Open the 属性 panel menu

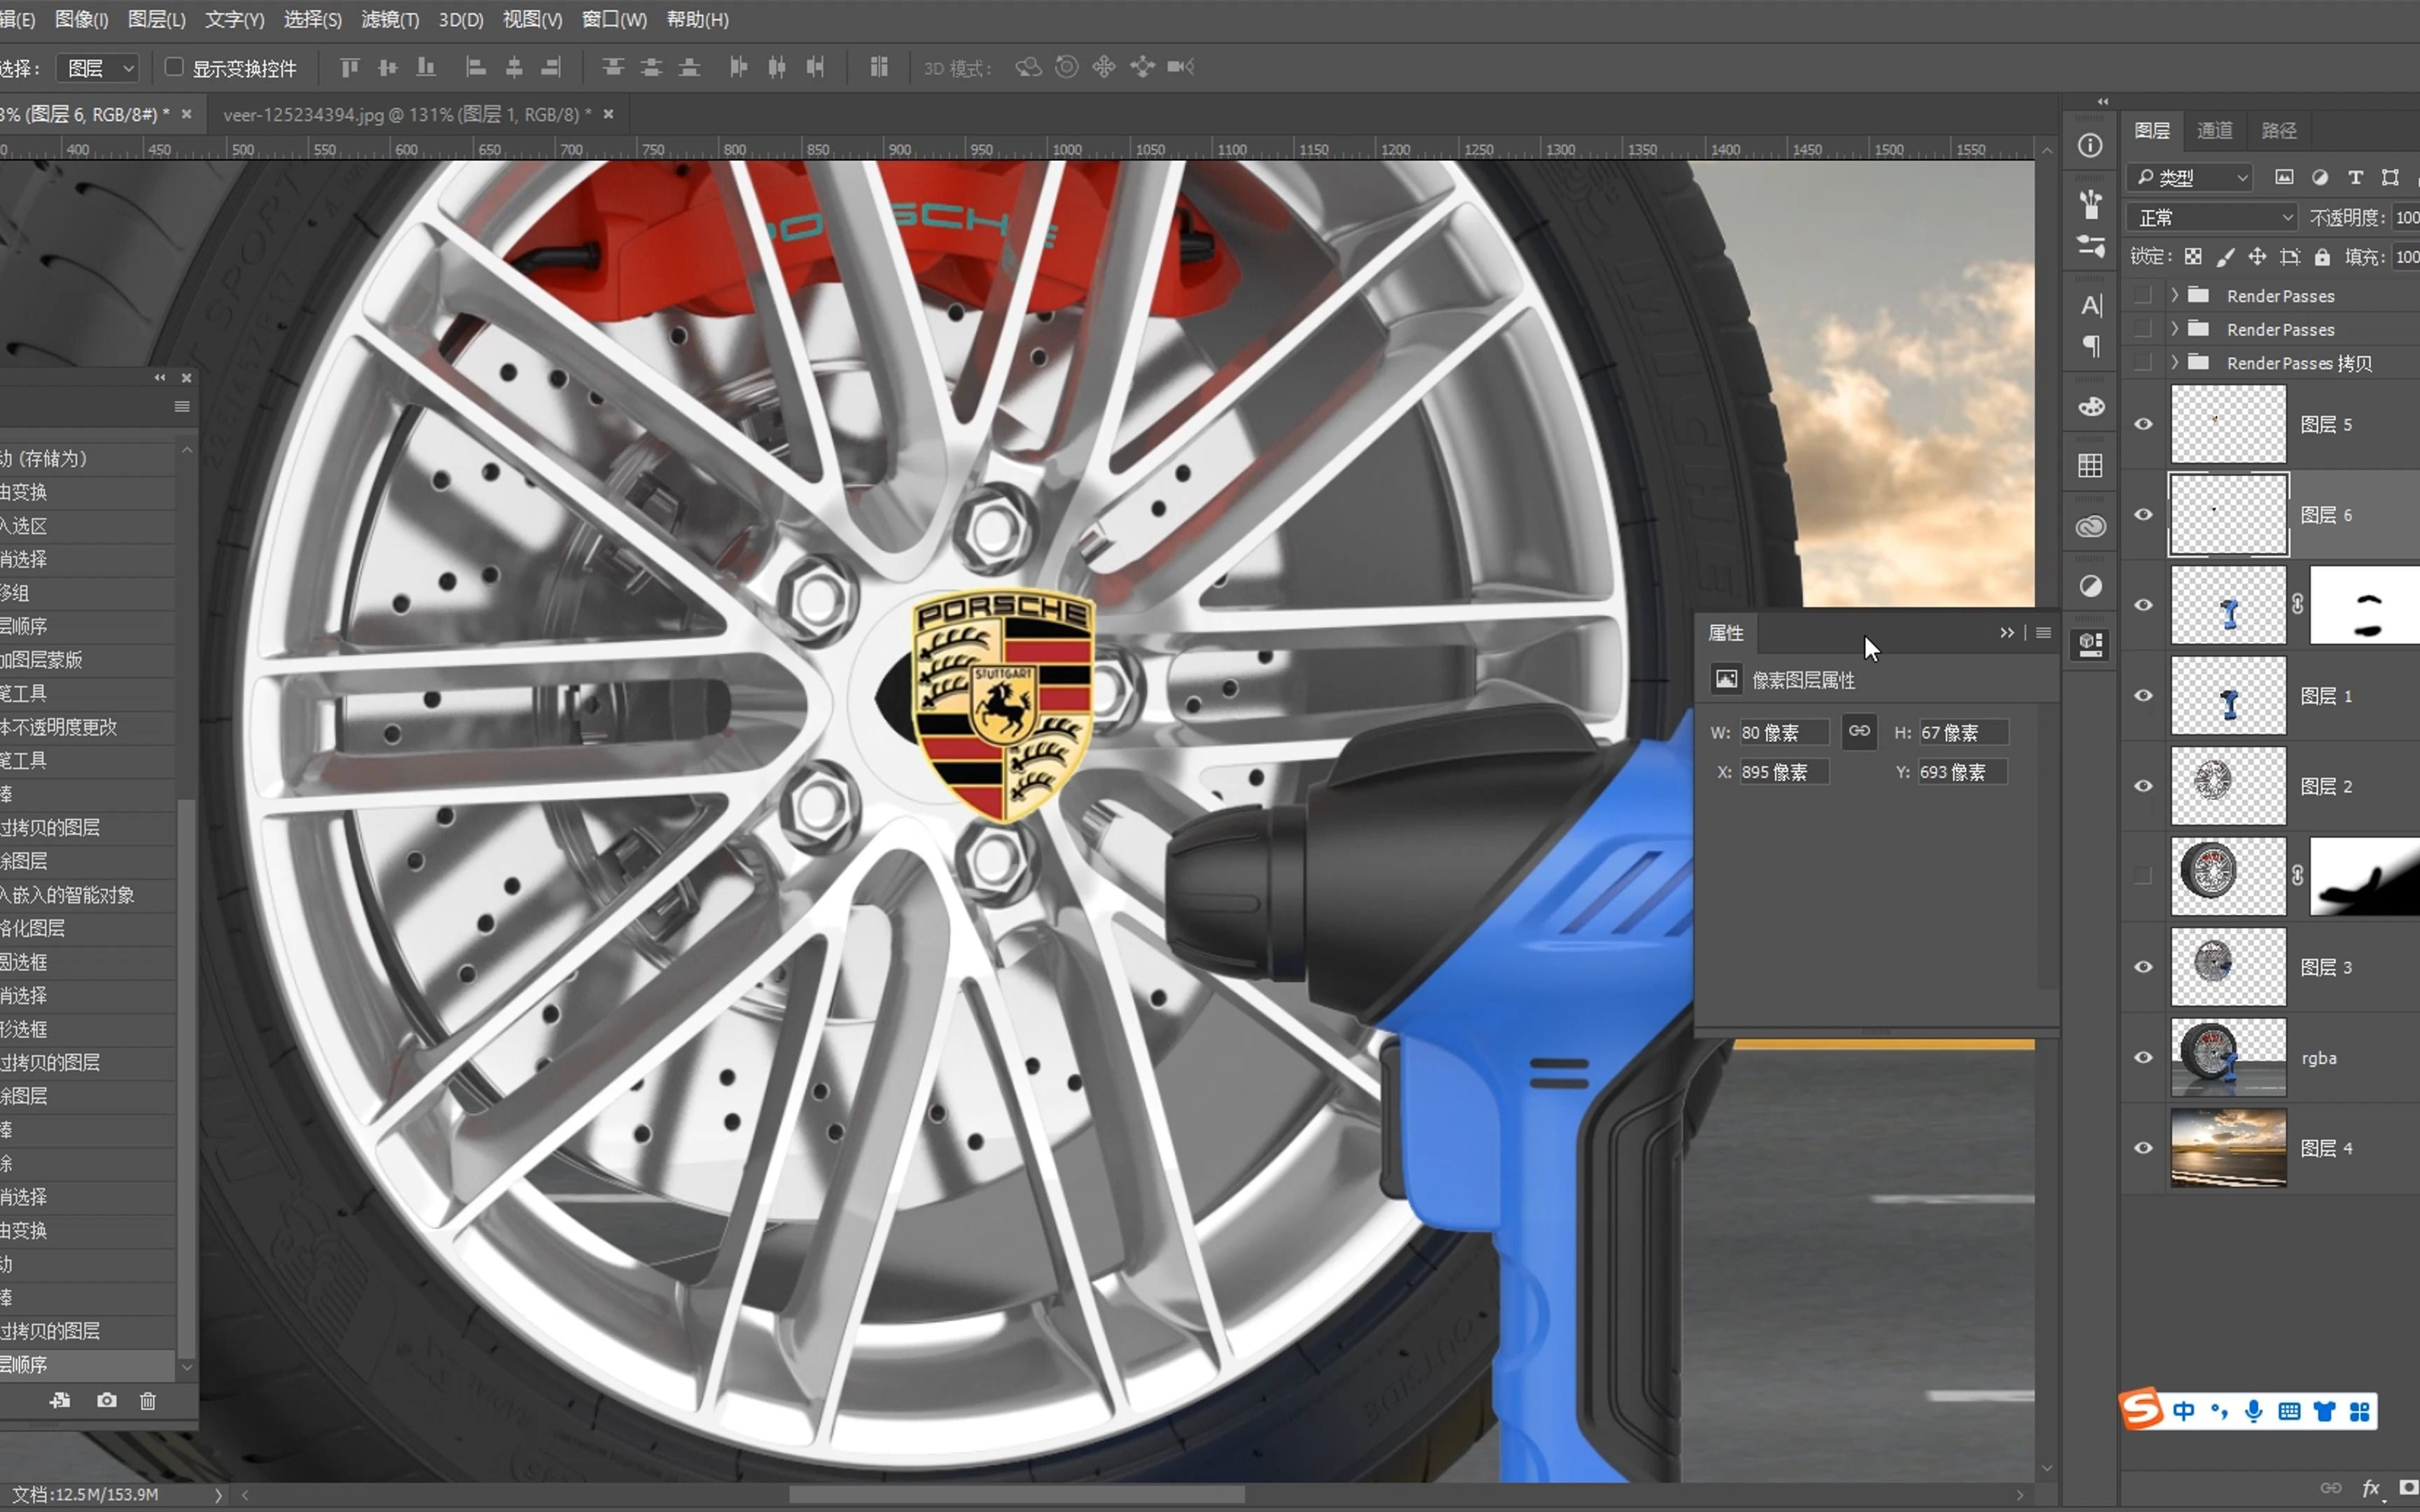coord(2043,632)
